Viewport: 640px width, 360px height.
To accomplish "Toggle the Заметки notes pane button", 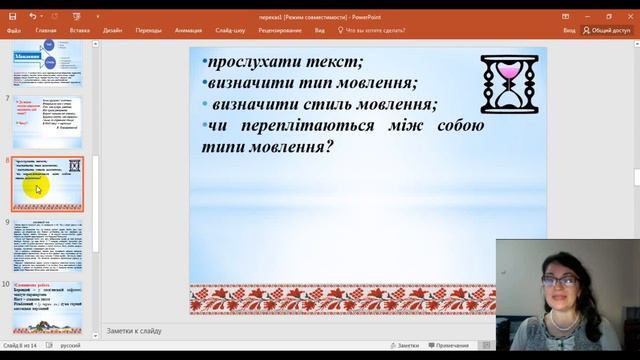I will (x=404, y=345).
